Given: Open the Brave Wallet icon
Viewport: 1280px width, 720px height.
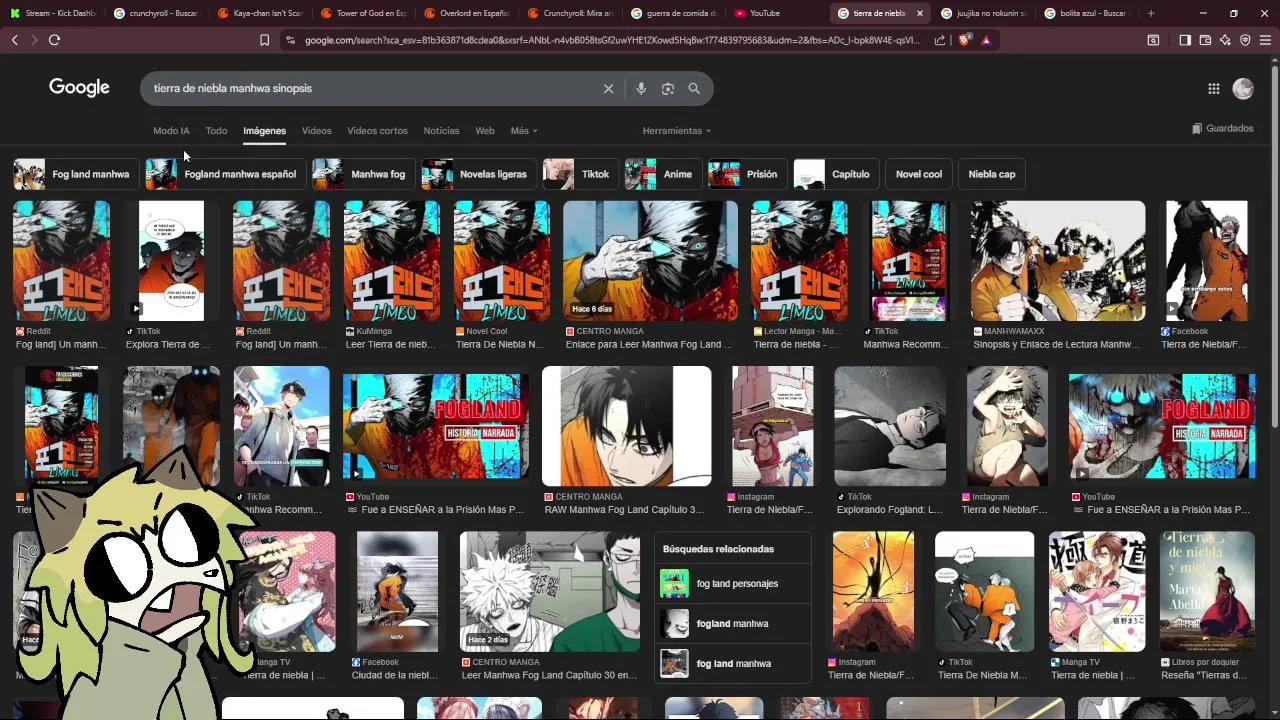Looking at the screenshot, I should [1205, 40].
